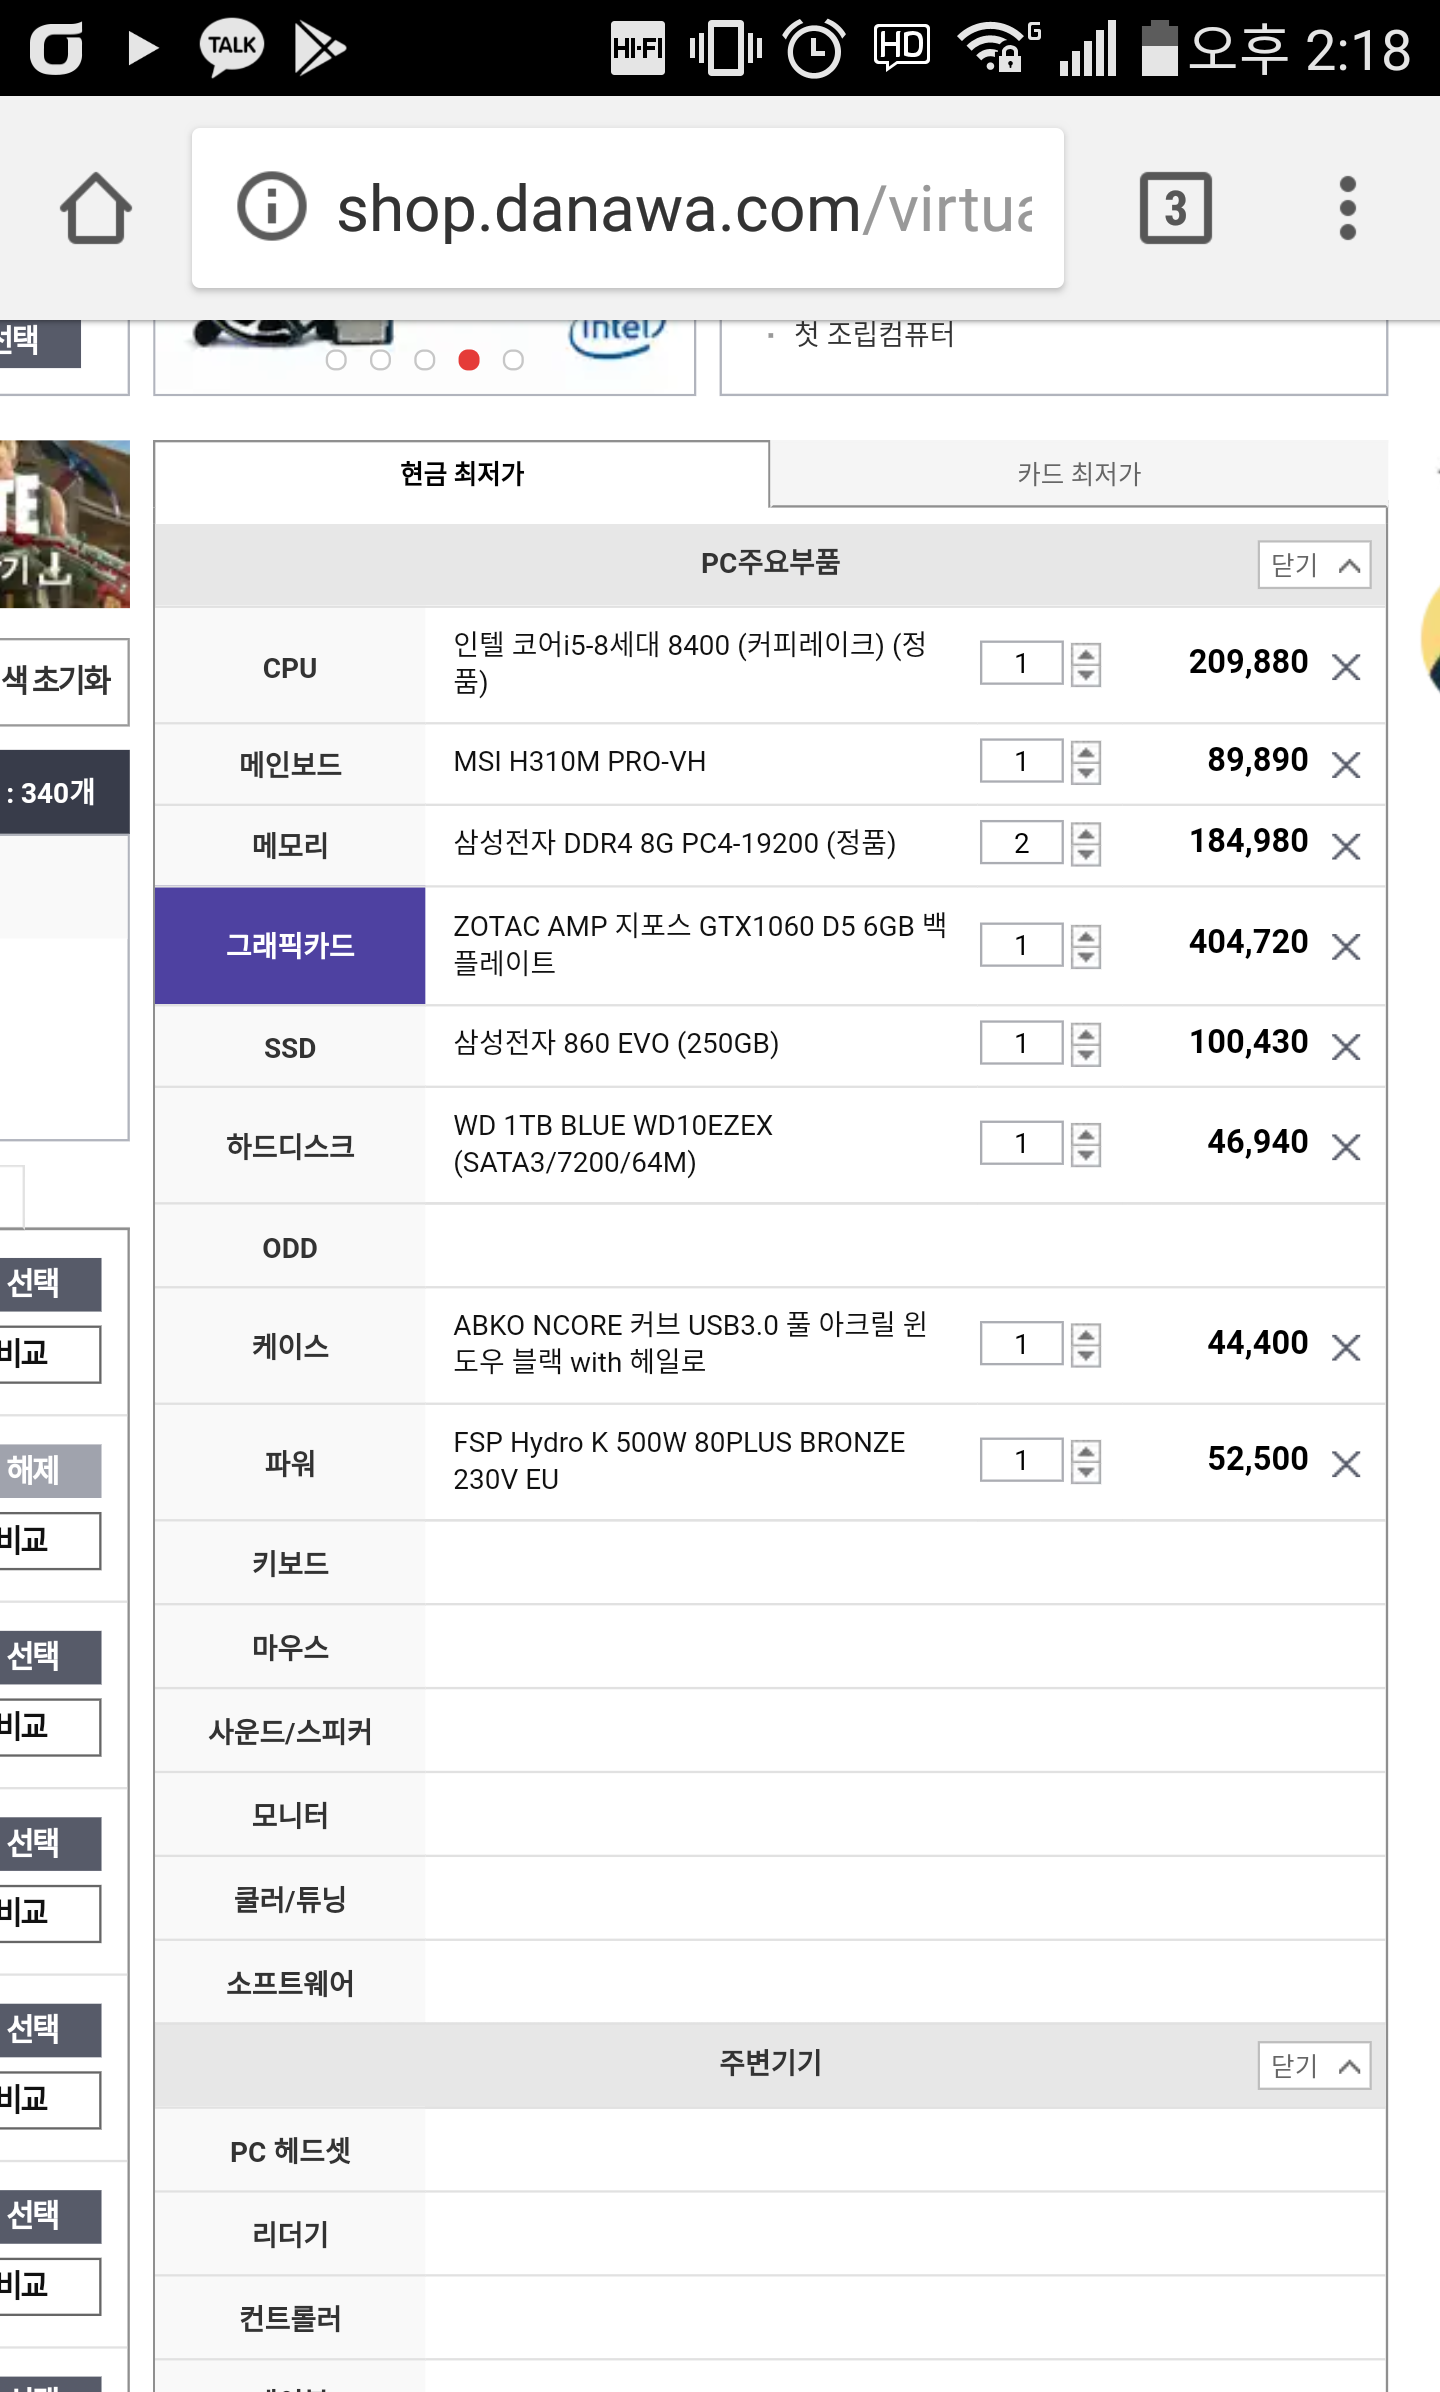Viewport: 1440px width, 2392px height.
Task: Select the 파워 category
Action: point(290,1464)
